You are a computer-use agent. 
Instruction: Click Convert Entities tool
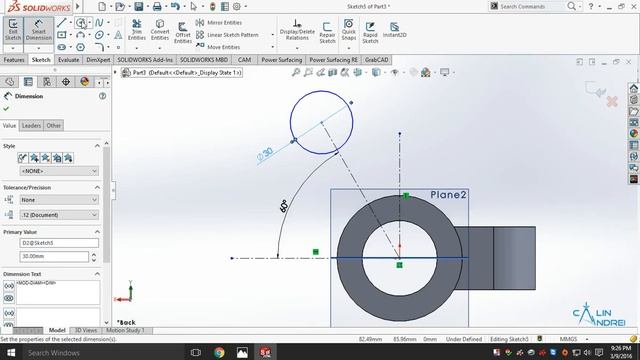160,29
